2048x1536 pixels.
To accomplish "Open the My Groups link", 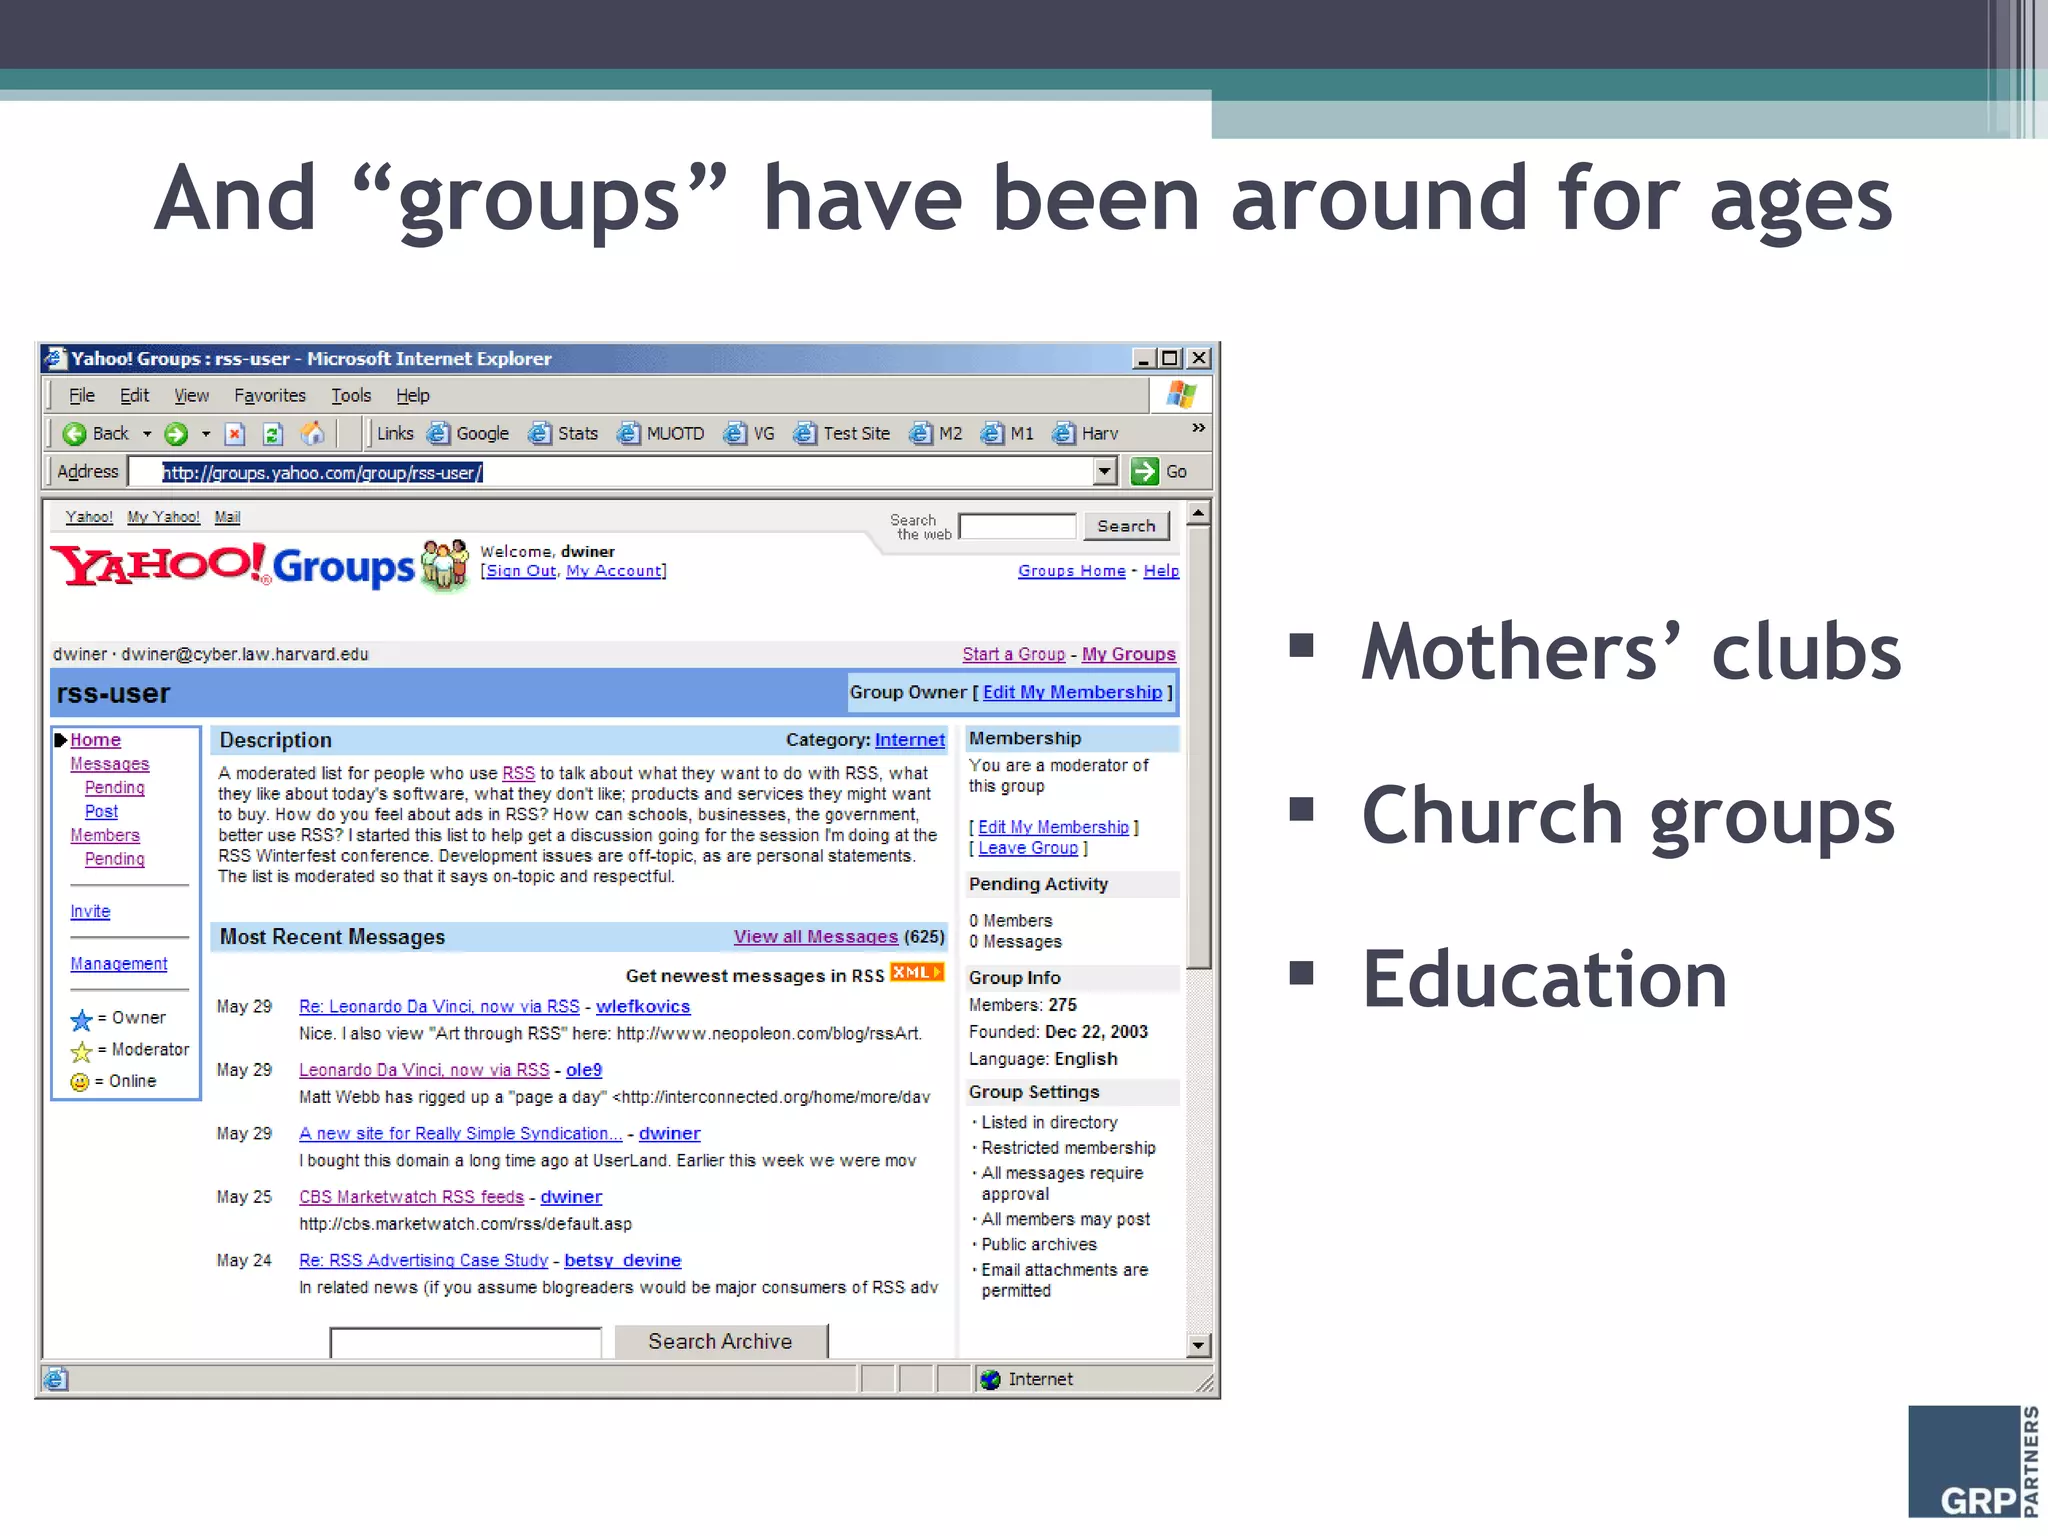I will click(1129, 654).
